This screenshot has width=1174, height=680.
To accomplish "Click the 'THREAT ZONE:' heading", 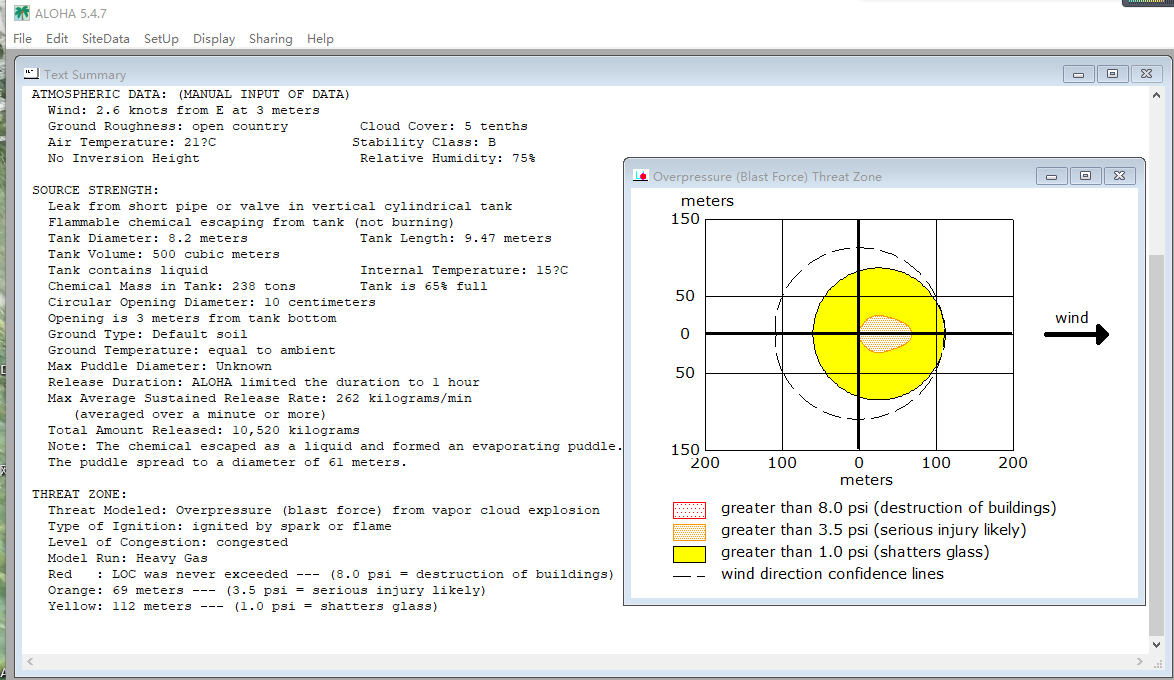I will [79, 494].
